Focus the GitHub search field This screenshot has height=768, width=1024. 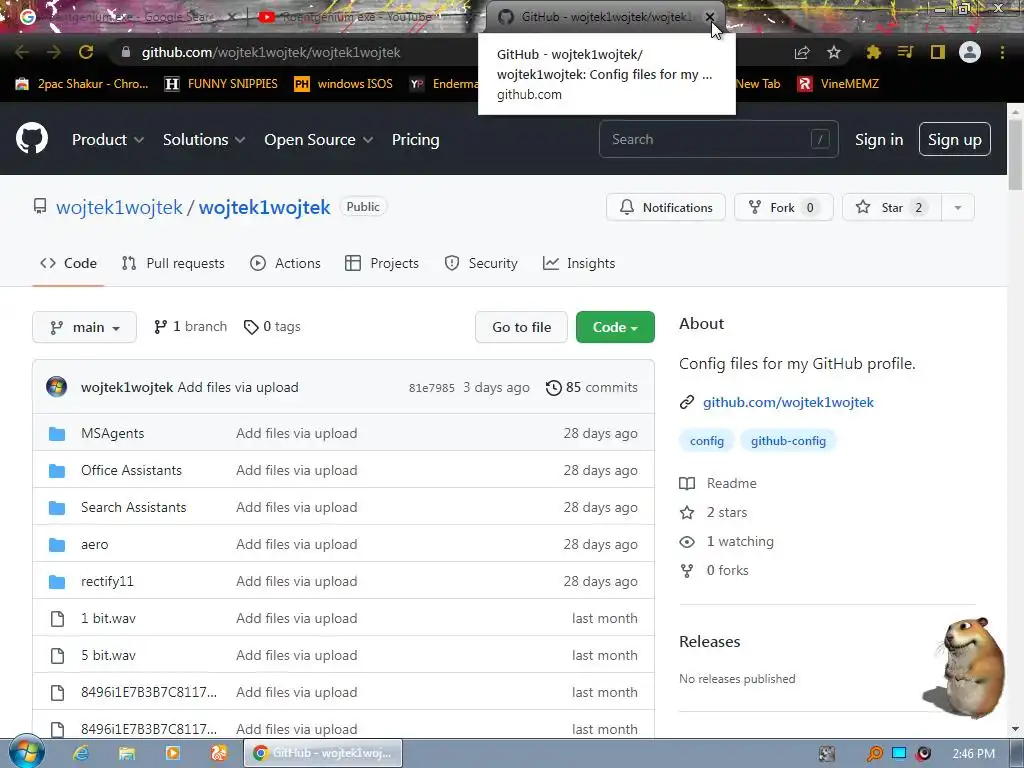tap(718, 139)
